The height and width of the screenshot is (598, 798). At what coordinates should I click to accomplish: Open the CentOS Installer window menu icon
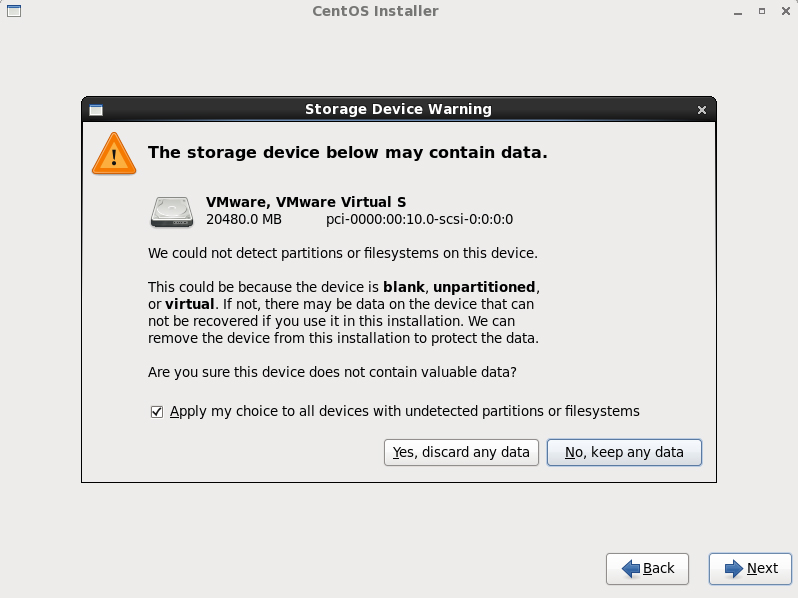[14, 11]
